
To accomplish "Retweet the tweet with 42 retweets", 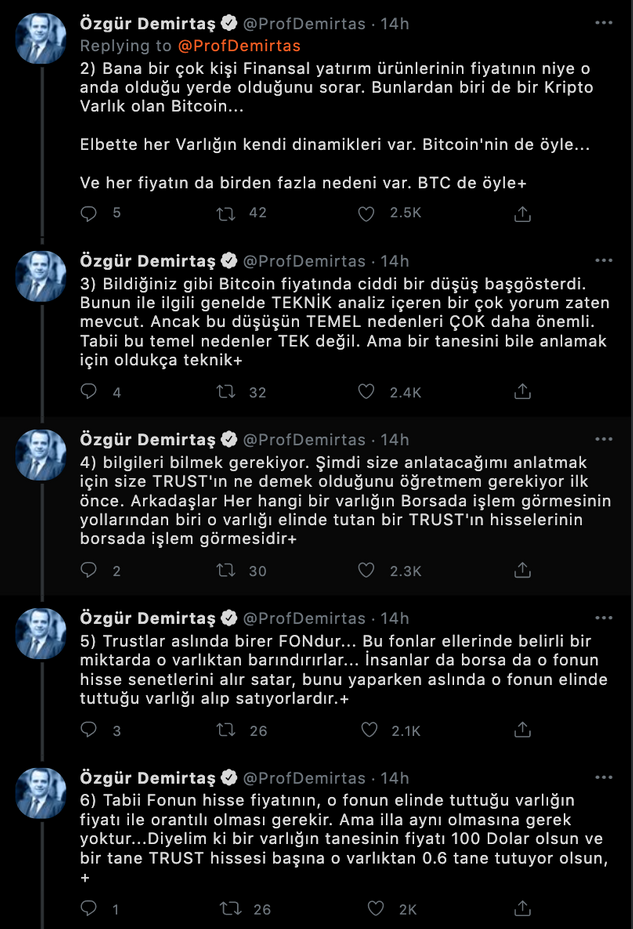I will point(227,213).
